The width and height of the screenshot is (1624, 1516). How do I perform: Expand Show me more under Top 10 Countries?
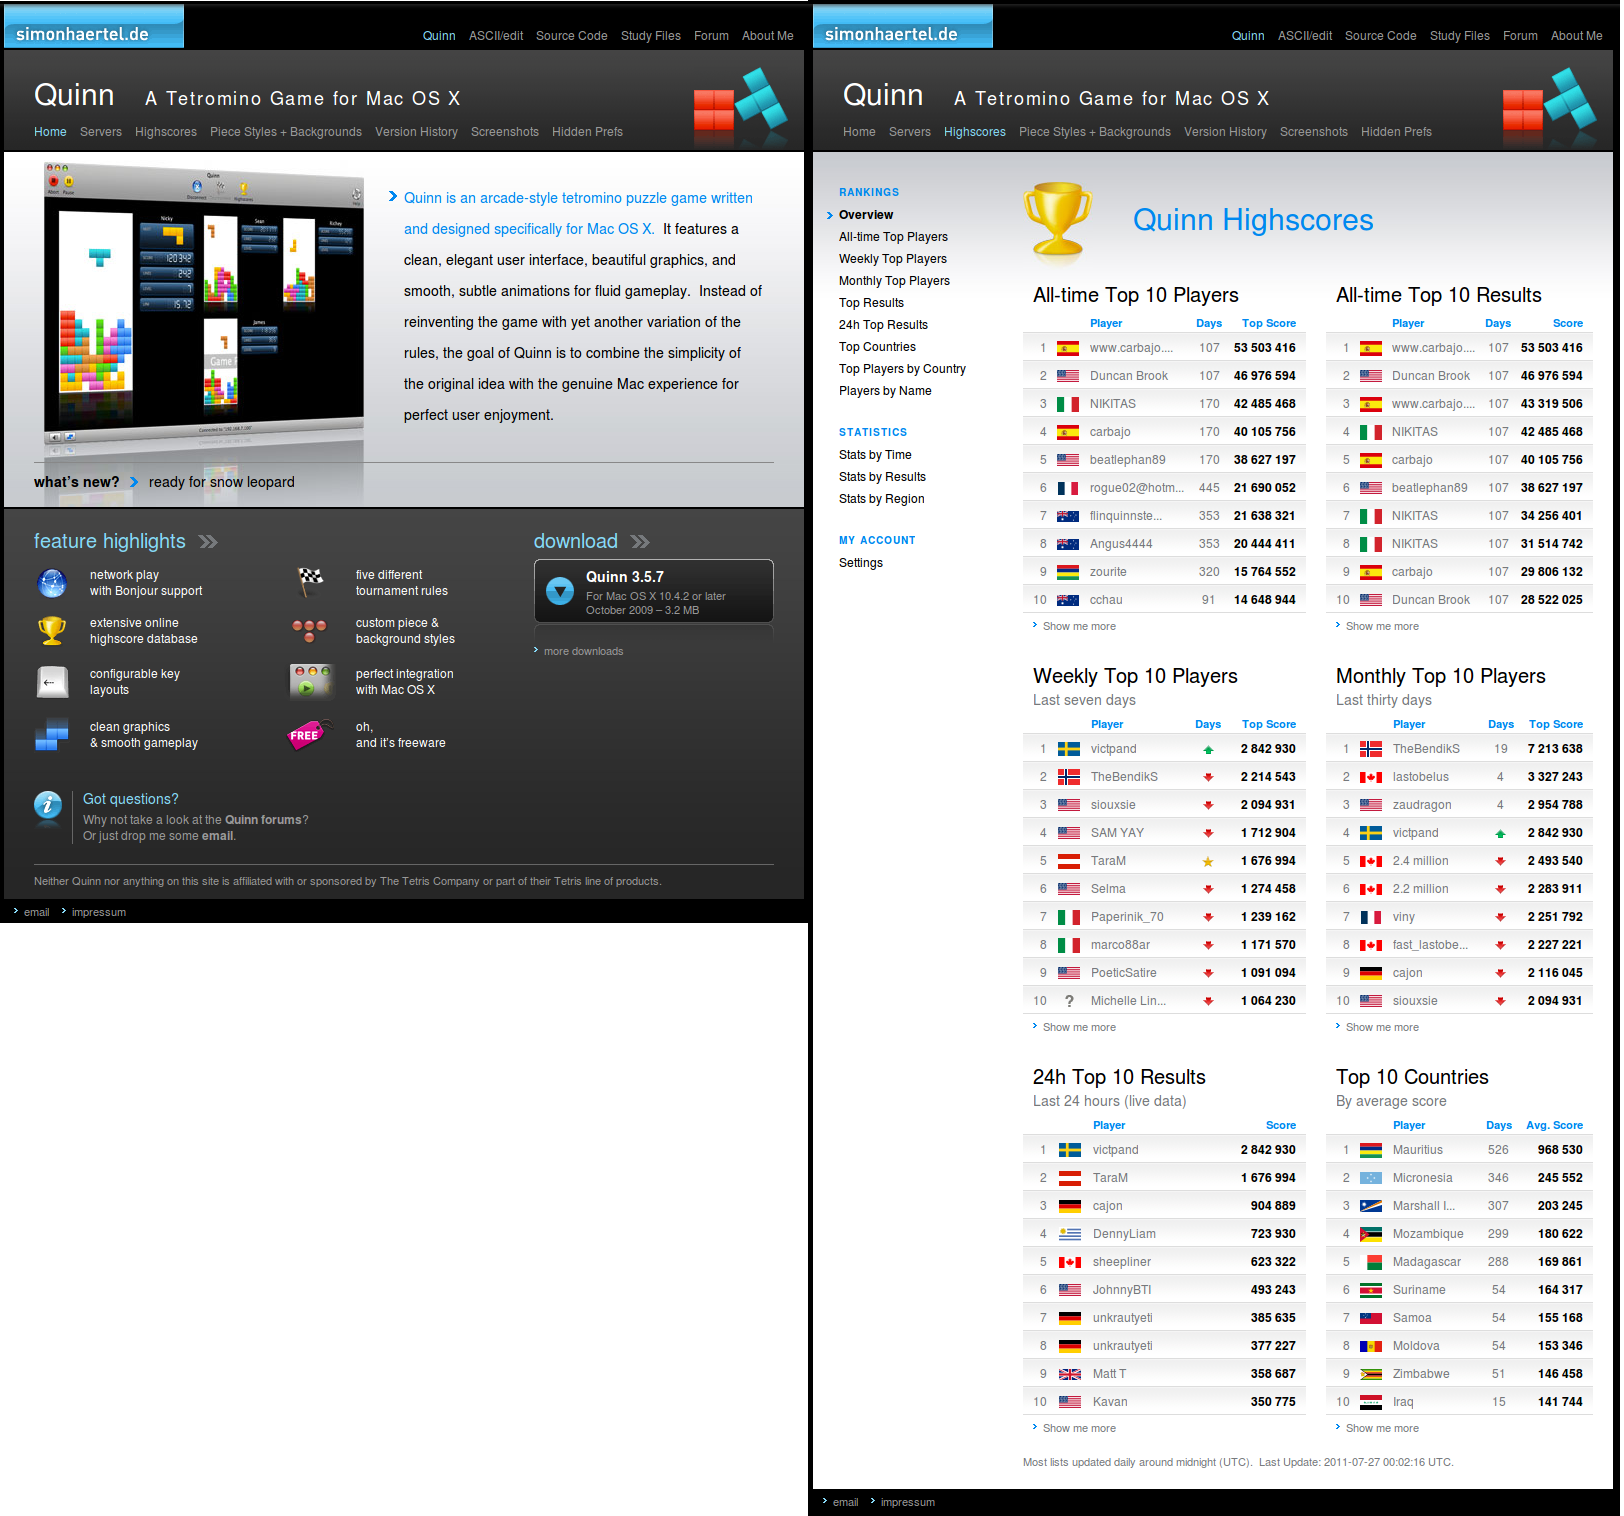click(x=1382, y=1428)
